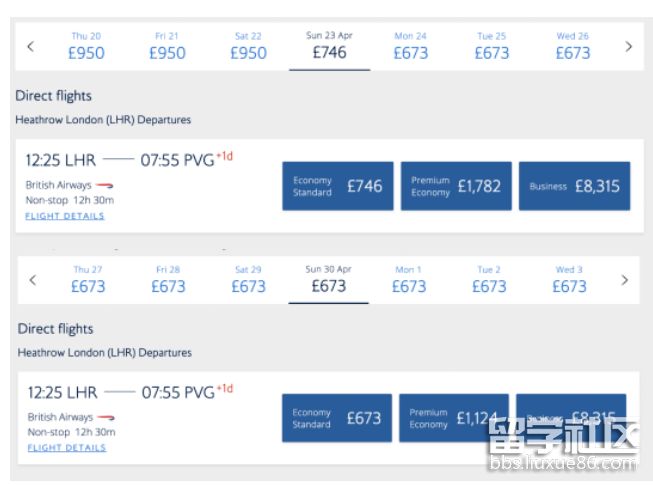Viewport: 653px width, 485px height.
Task: Pick Mon 24 date at £673
Action: pyautogui.click(x=410, y=46)
